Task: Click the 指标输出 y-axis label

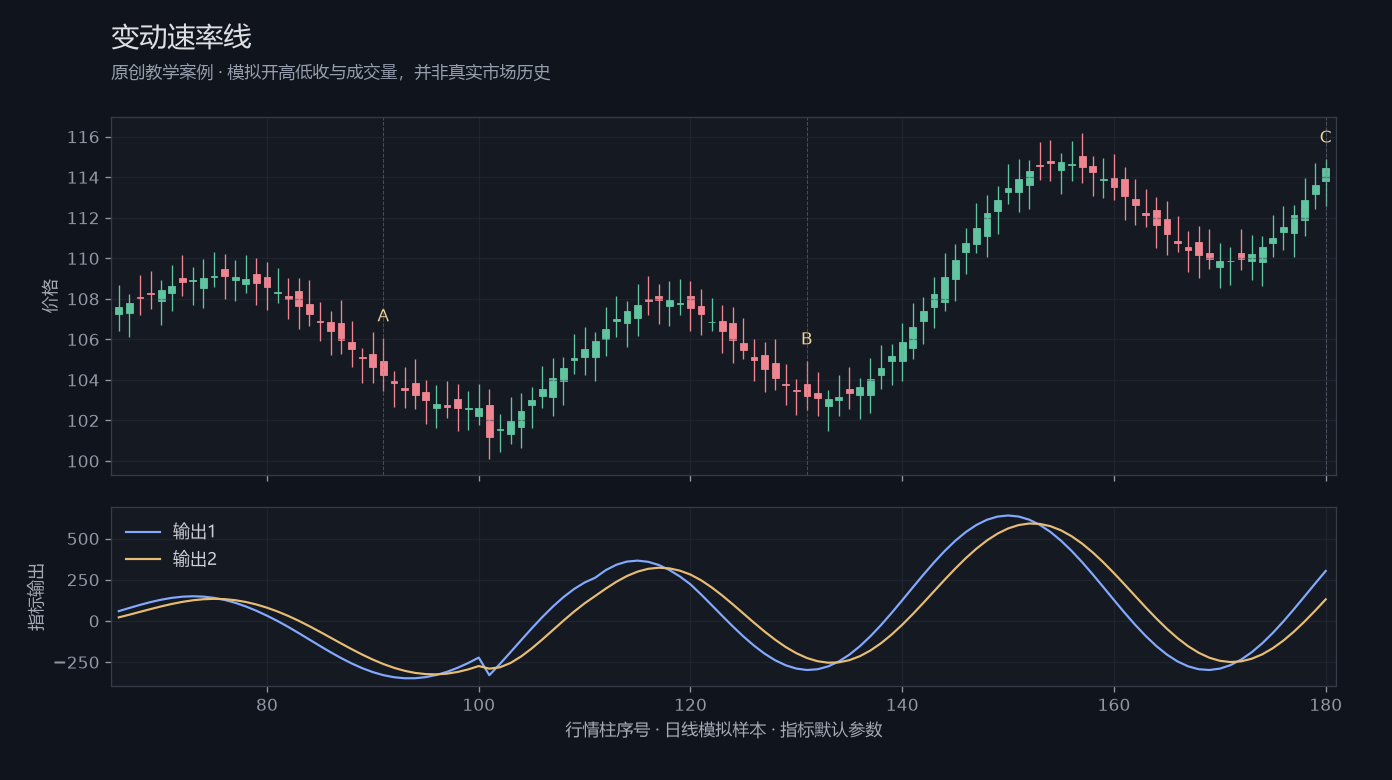Action: pyautogui.click(x=37, y=597)
